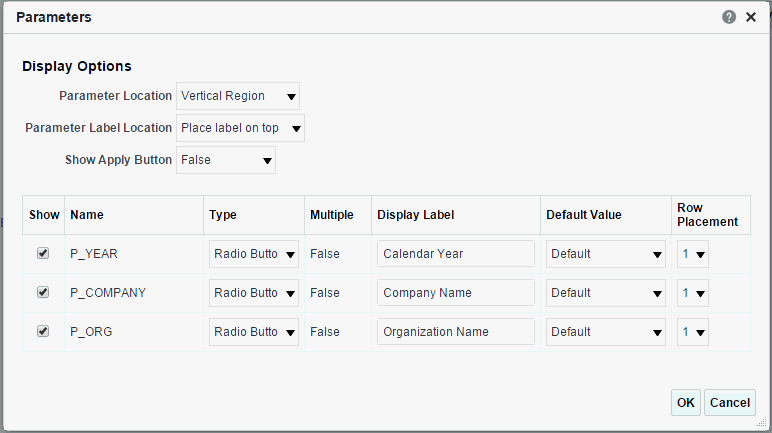
Task: Select the P_ORG name cell
Action: (134, 332)
